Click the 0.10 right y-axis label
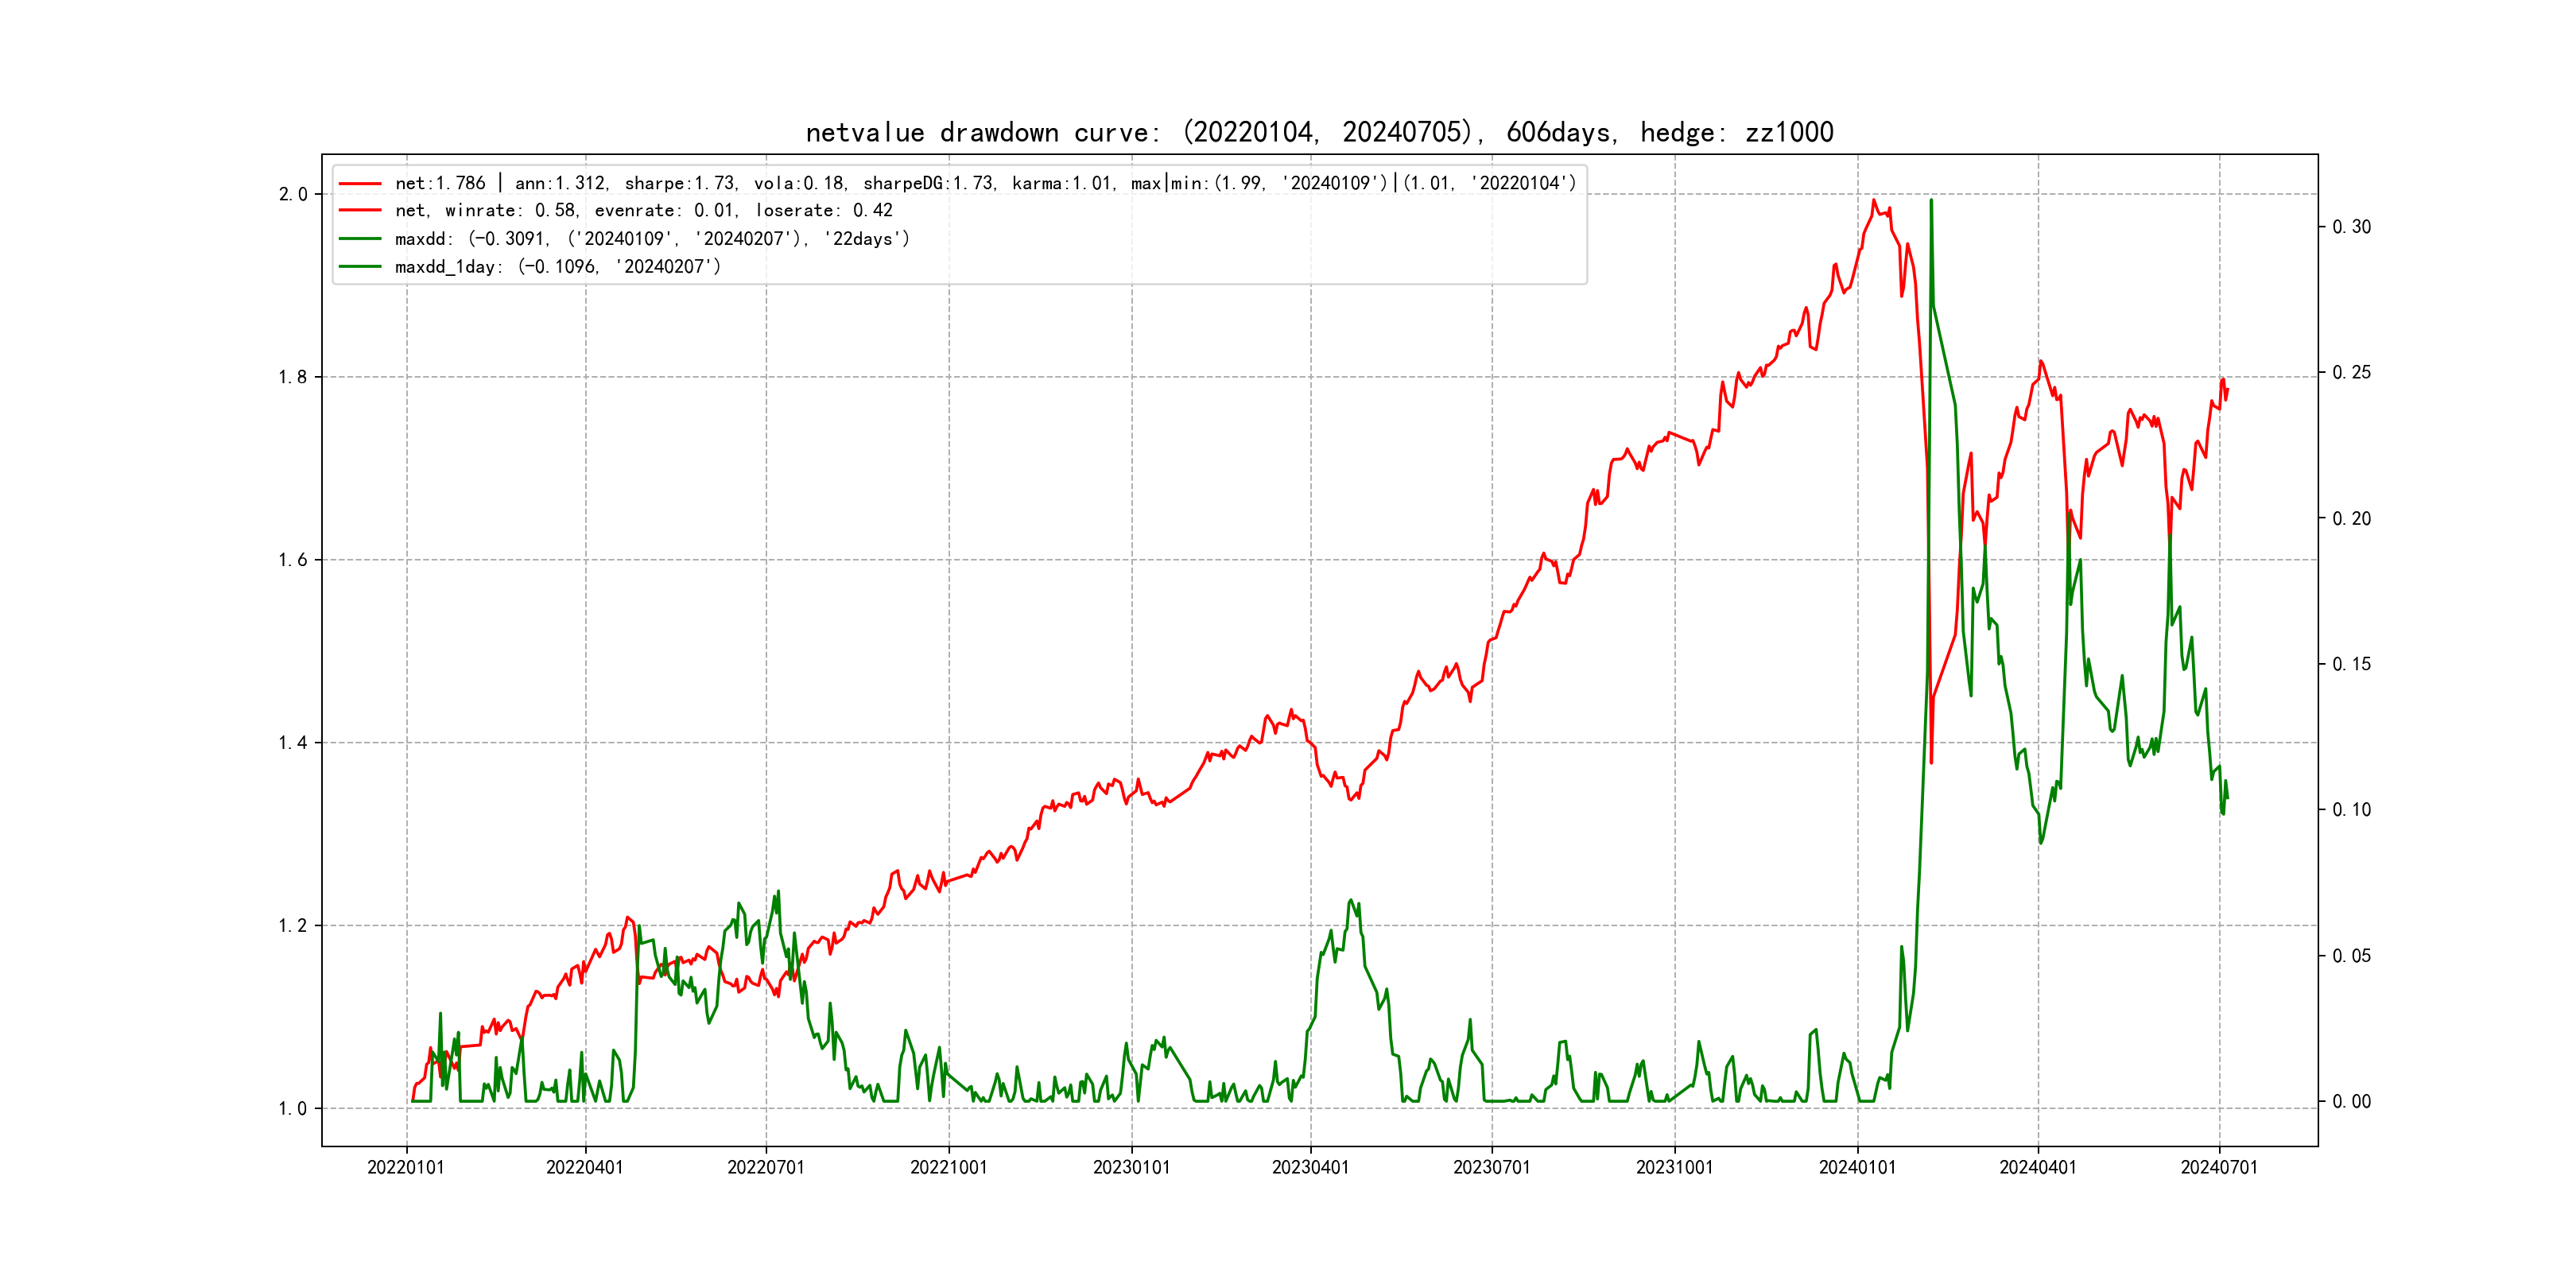Screen dimensions: 2576x1288 [x=2351, y=810]
